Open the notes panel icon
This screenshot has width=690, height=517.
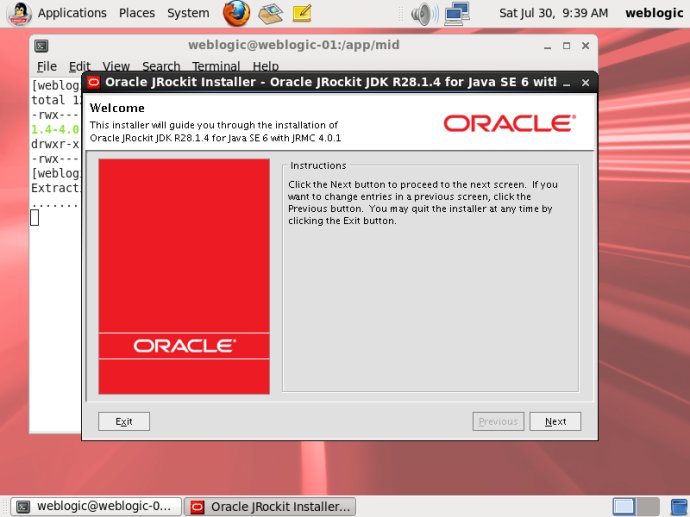click(x=302, y=13)
